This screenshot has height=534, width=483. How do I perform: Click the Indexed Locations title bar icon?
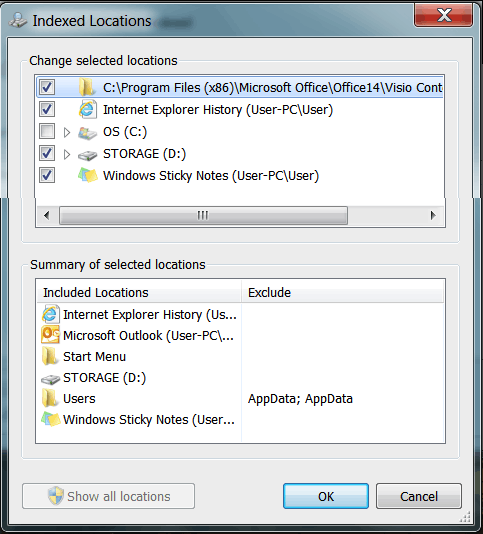coord(18,20)
